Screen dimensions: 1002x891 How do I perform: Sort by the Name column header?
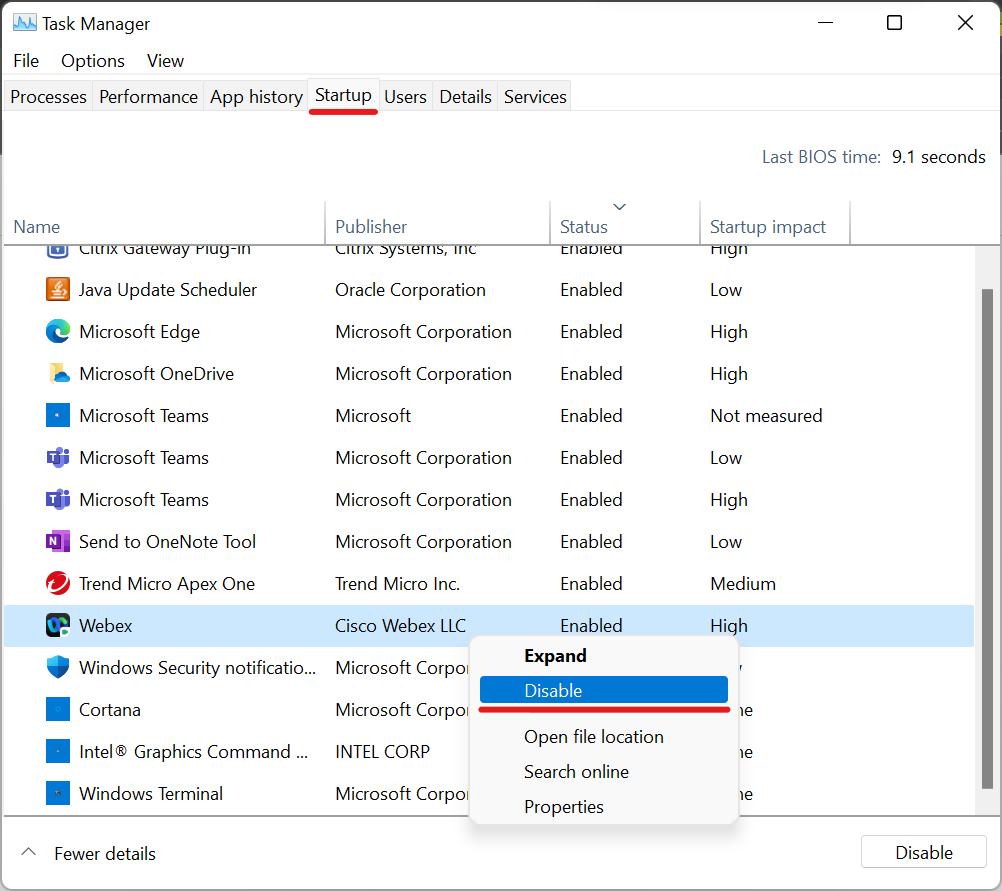coord(164,223)
